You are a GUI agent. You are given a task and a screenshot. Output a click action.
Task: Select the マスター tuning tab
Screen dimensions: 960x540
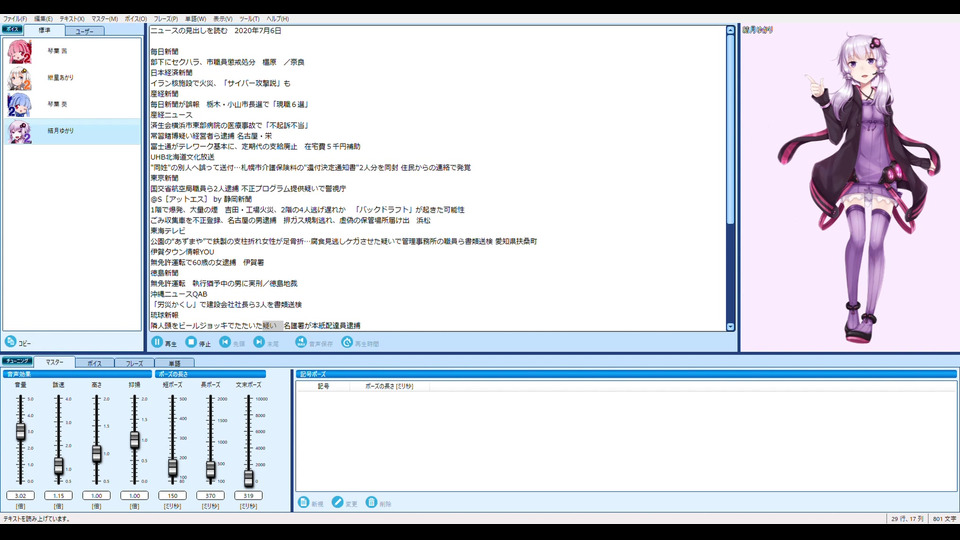(x=54, y=362)
